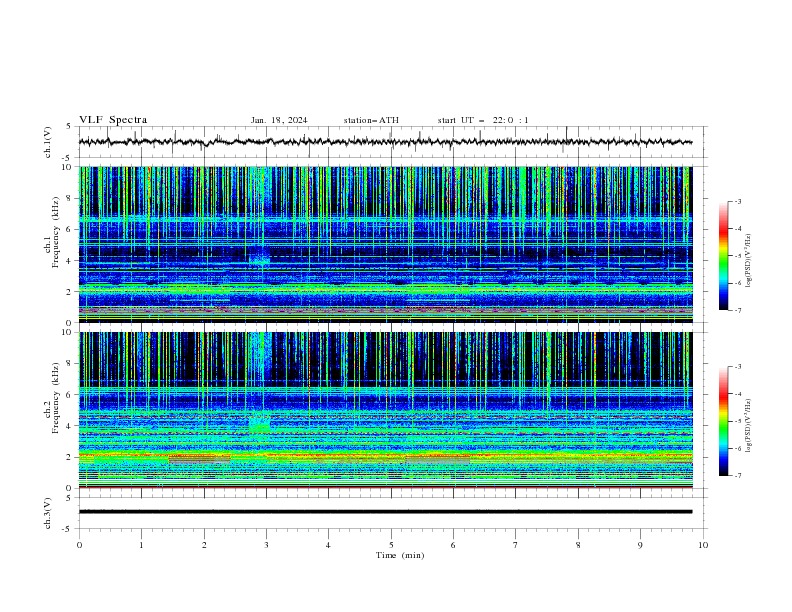Image resolution: width=792 pixels, height=612 pixels.
Task: Click the date "Jan. 18, 2024"
Action: [279, 120]
